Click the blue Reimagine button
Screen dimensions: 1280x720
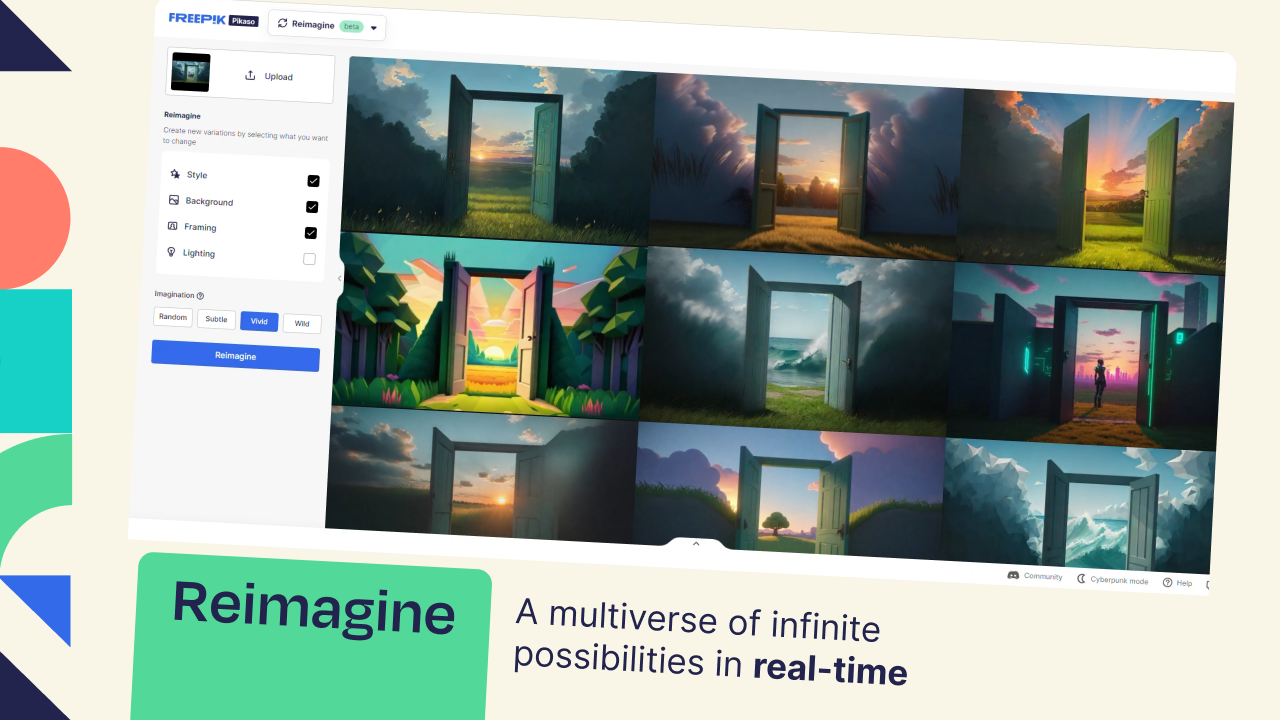coord(235,356)
